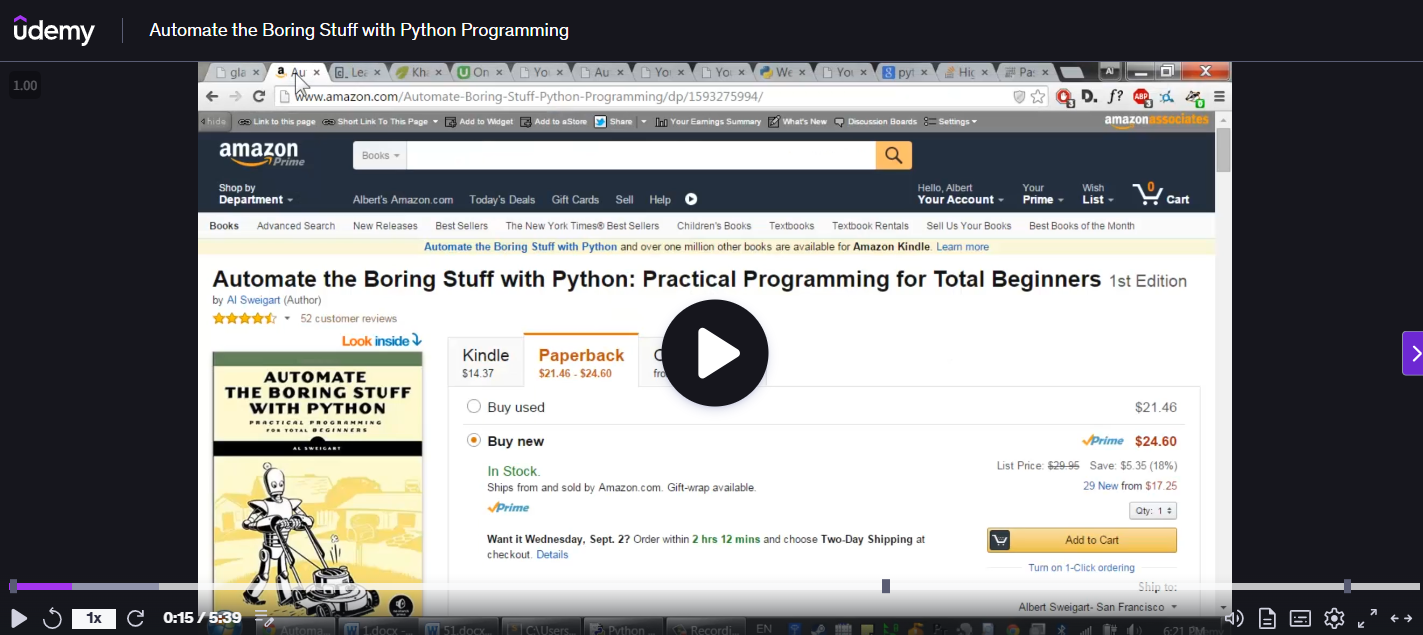Click Gift Cards in Amazon nav
The image size is (1423, 635).
point(575,199)
